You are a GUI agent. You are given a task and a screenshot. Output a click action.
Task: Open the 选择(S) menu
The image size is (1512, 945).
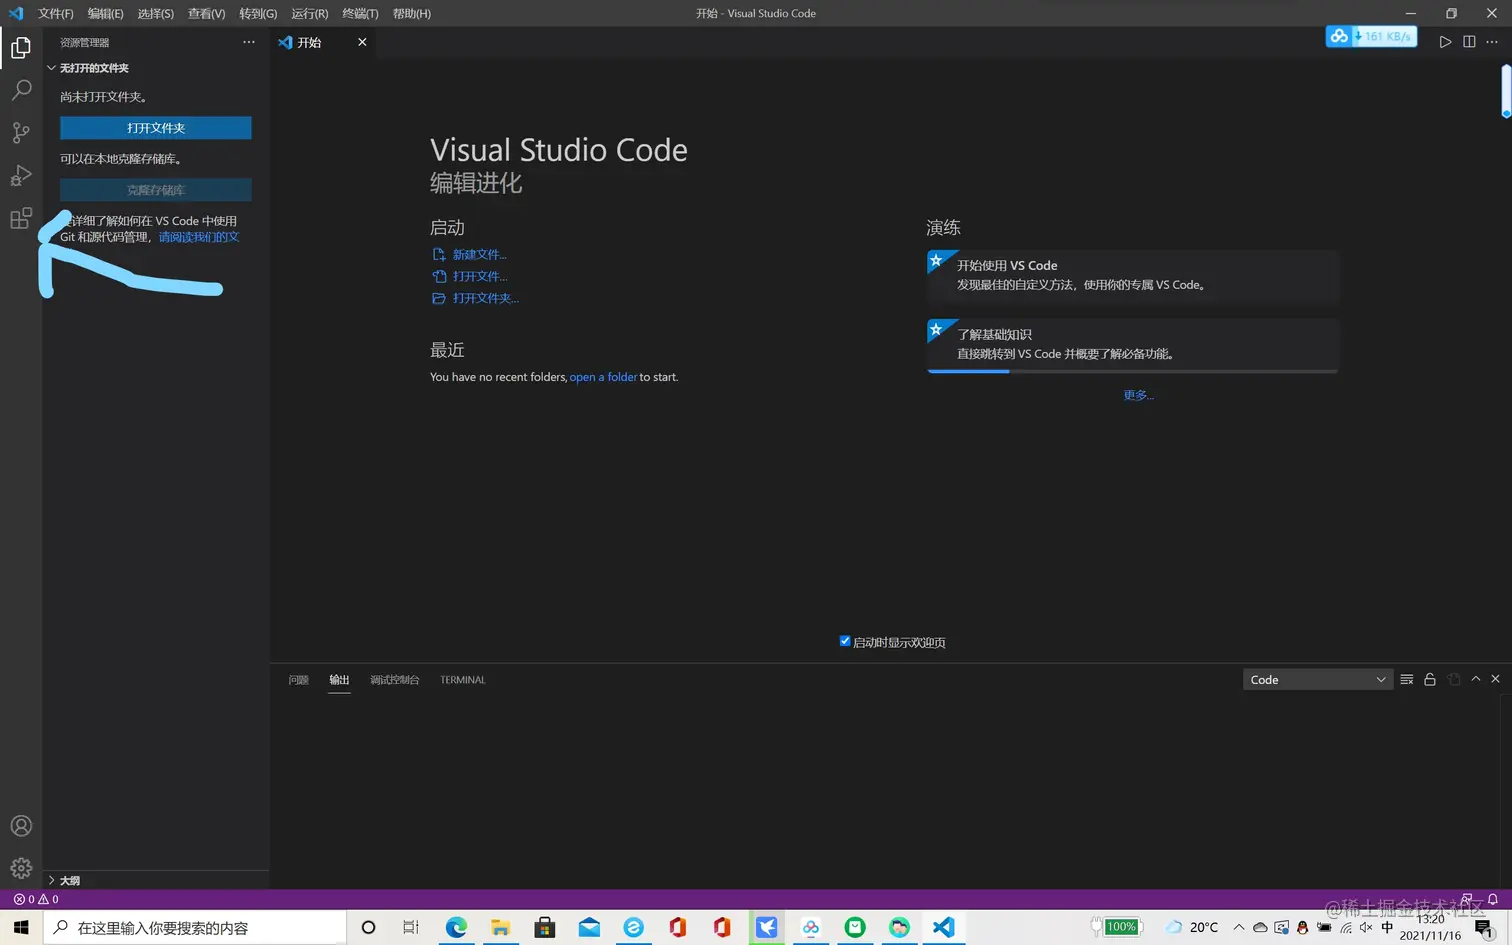tap(155, 13)
